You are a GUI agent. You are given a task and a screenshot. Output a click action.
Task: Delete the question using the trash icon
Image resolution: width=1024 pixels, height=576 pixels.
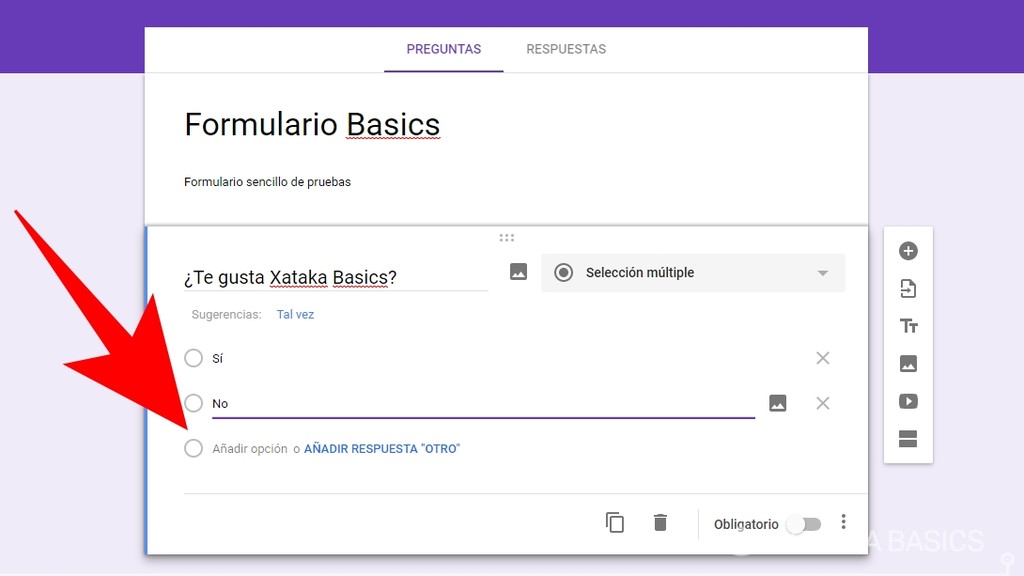point(660,522)
